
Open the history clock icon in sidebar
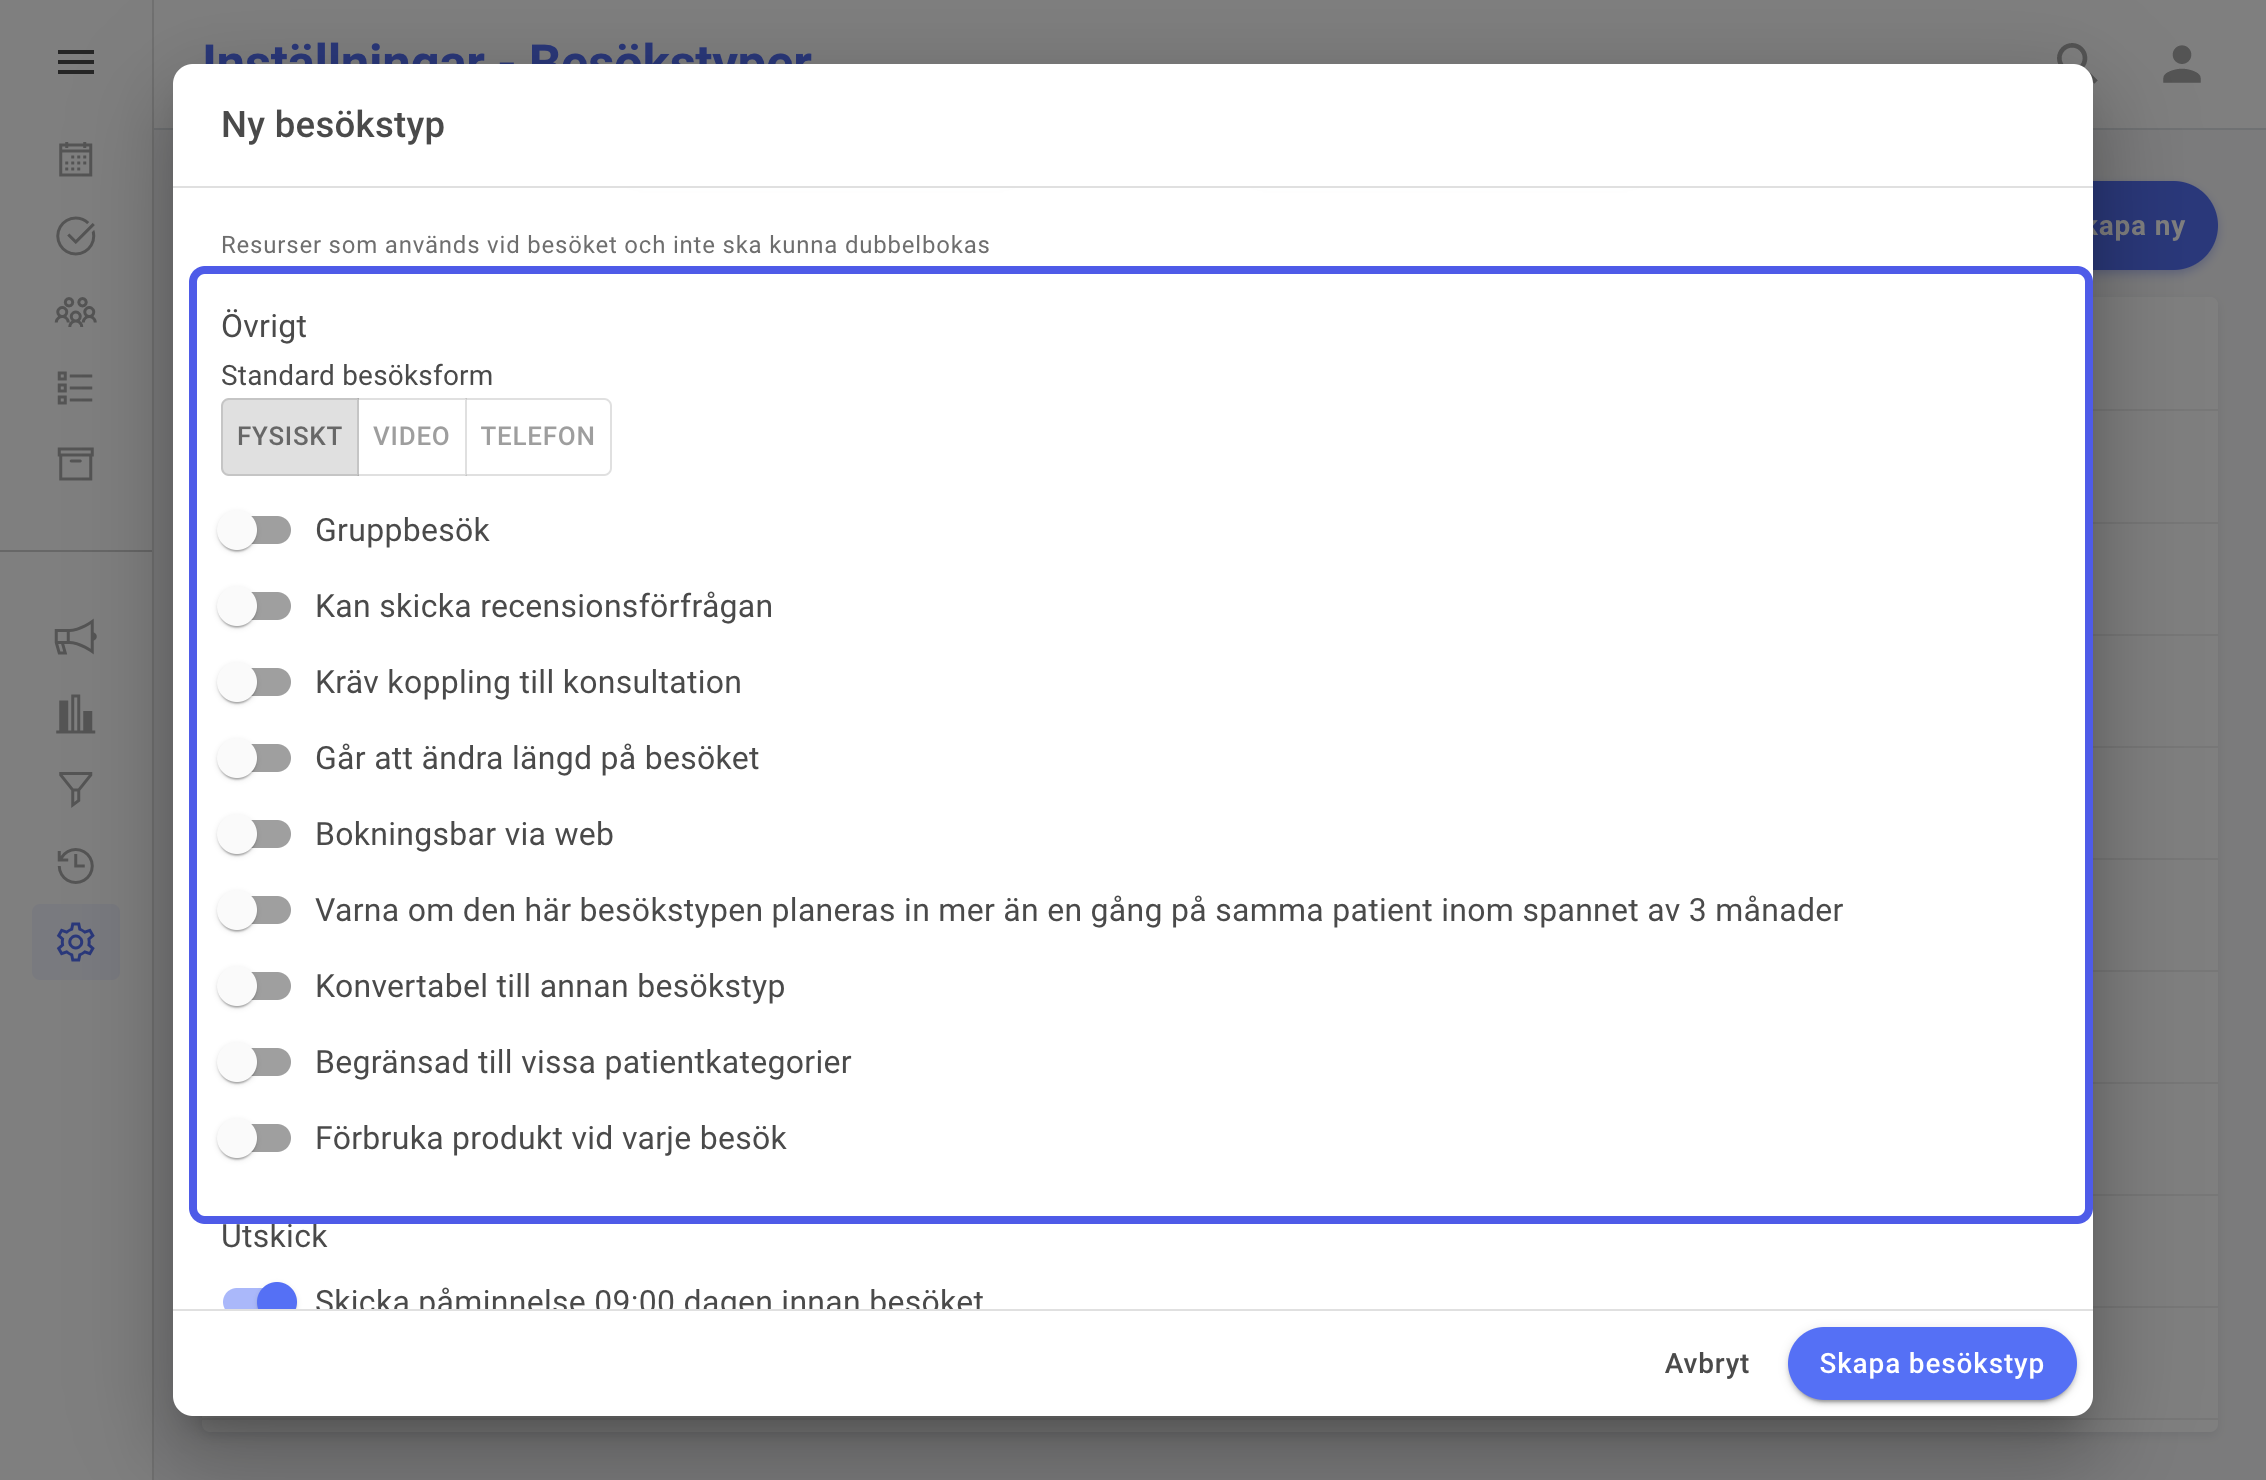click(x=76, y=866)
